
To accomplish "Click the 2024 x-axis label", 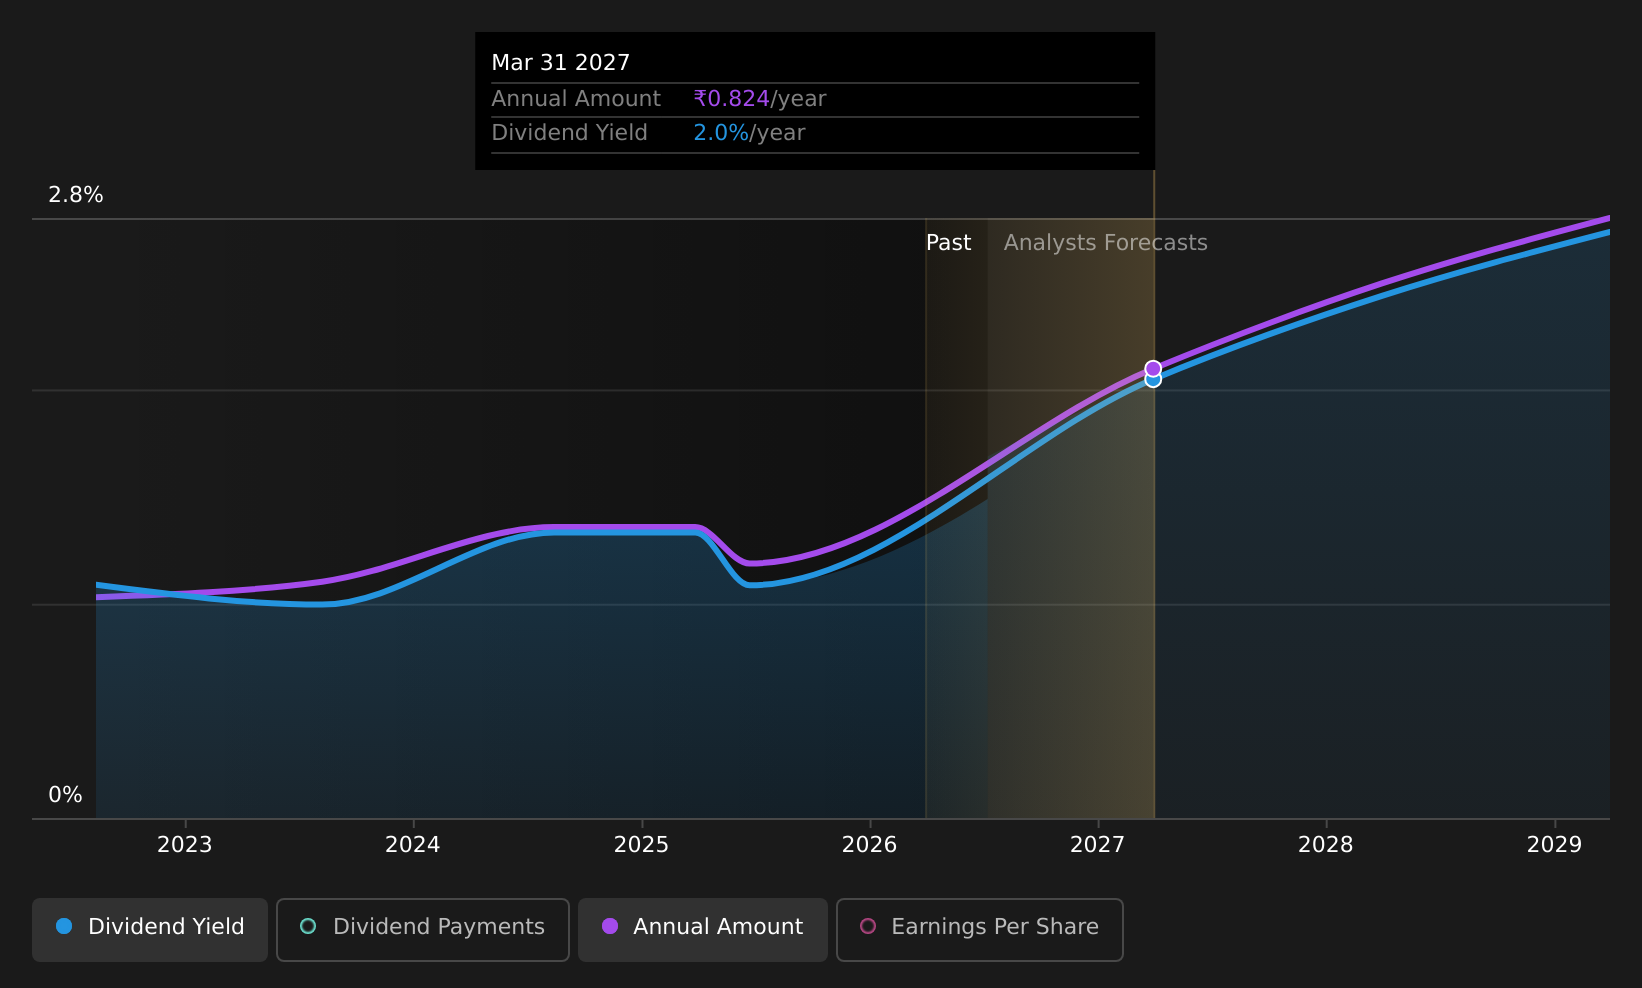I will point(413,845).
